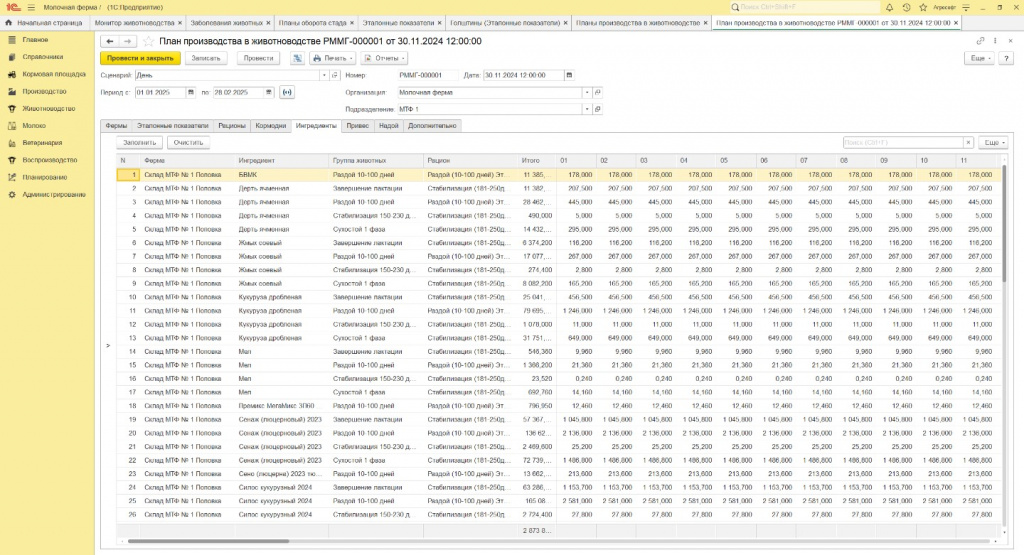
Task: Open the Сценарий dropdown list
Action: 324,75
